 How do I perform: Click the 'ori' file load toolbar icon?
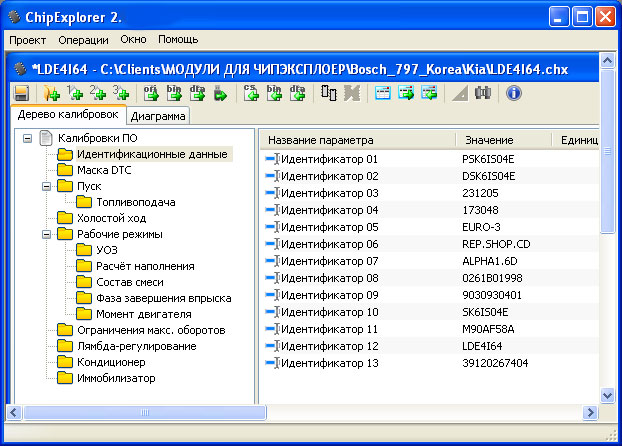tap(153, 93)
